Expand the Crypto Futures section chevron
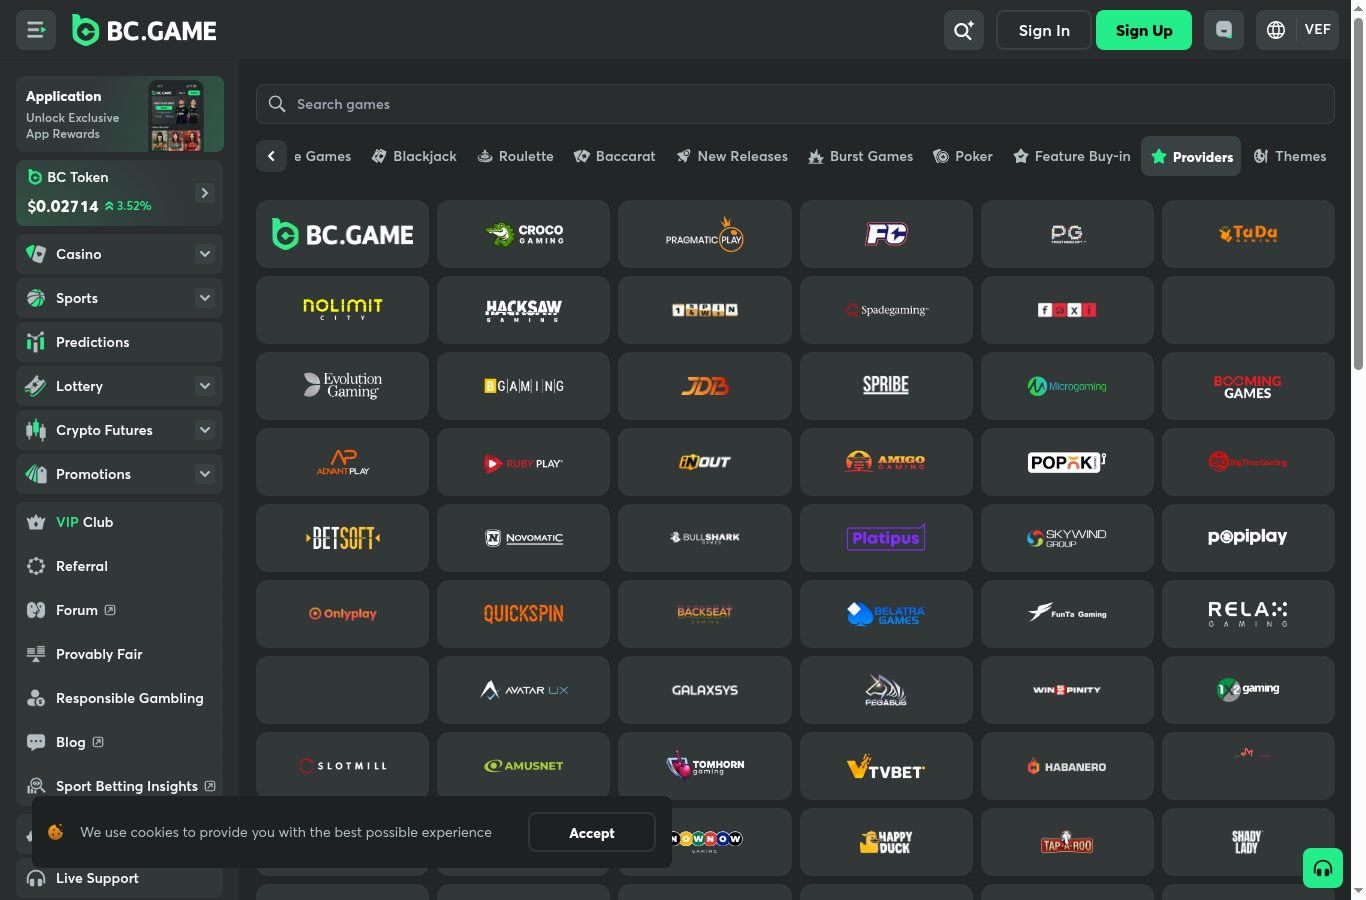1366x900 pixels. coord(205,430)
